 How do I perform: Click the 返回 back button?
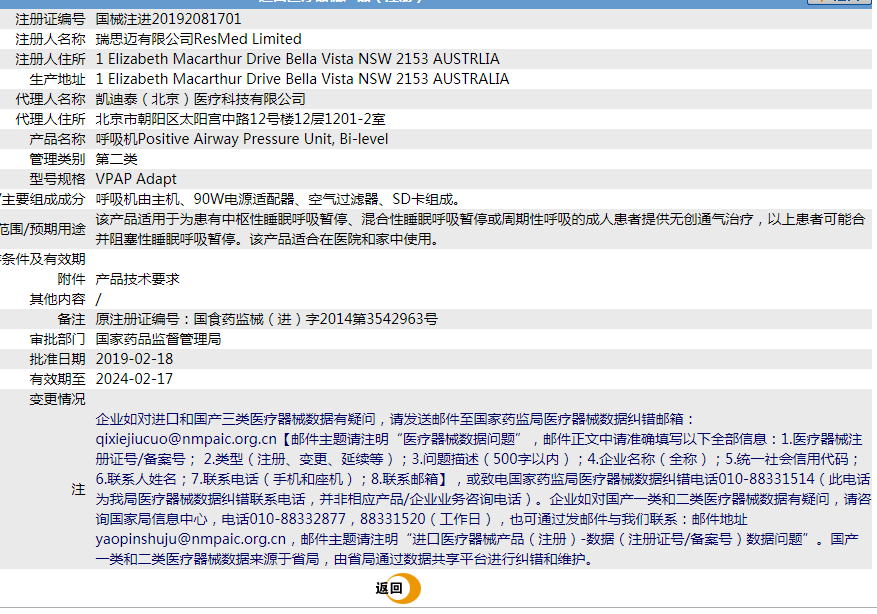(x=398, y=588)
